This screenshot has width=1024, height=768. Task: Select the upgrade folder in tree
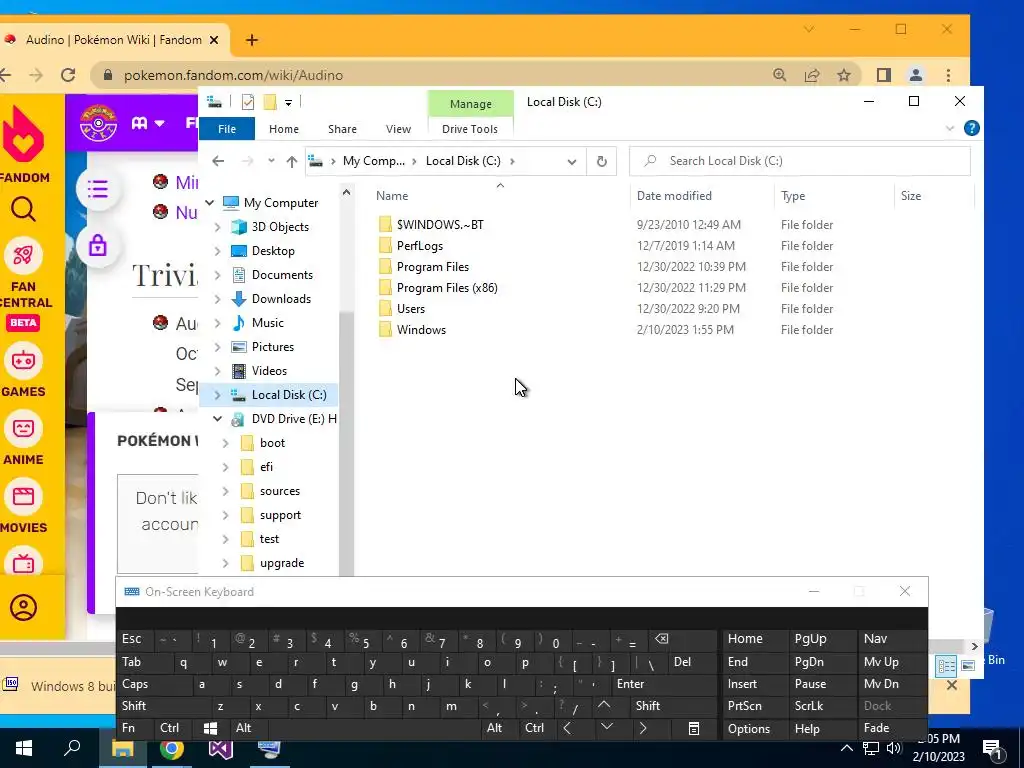point(281,563)
